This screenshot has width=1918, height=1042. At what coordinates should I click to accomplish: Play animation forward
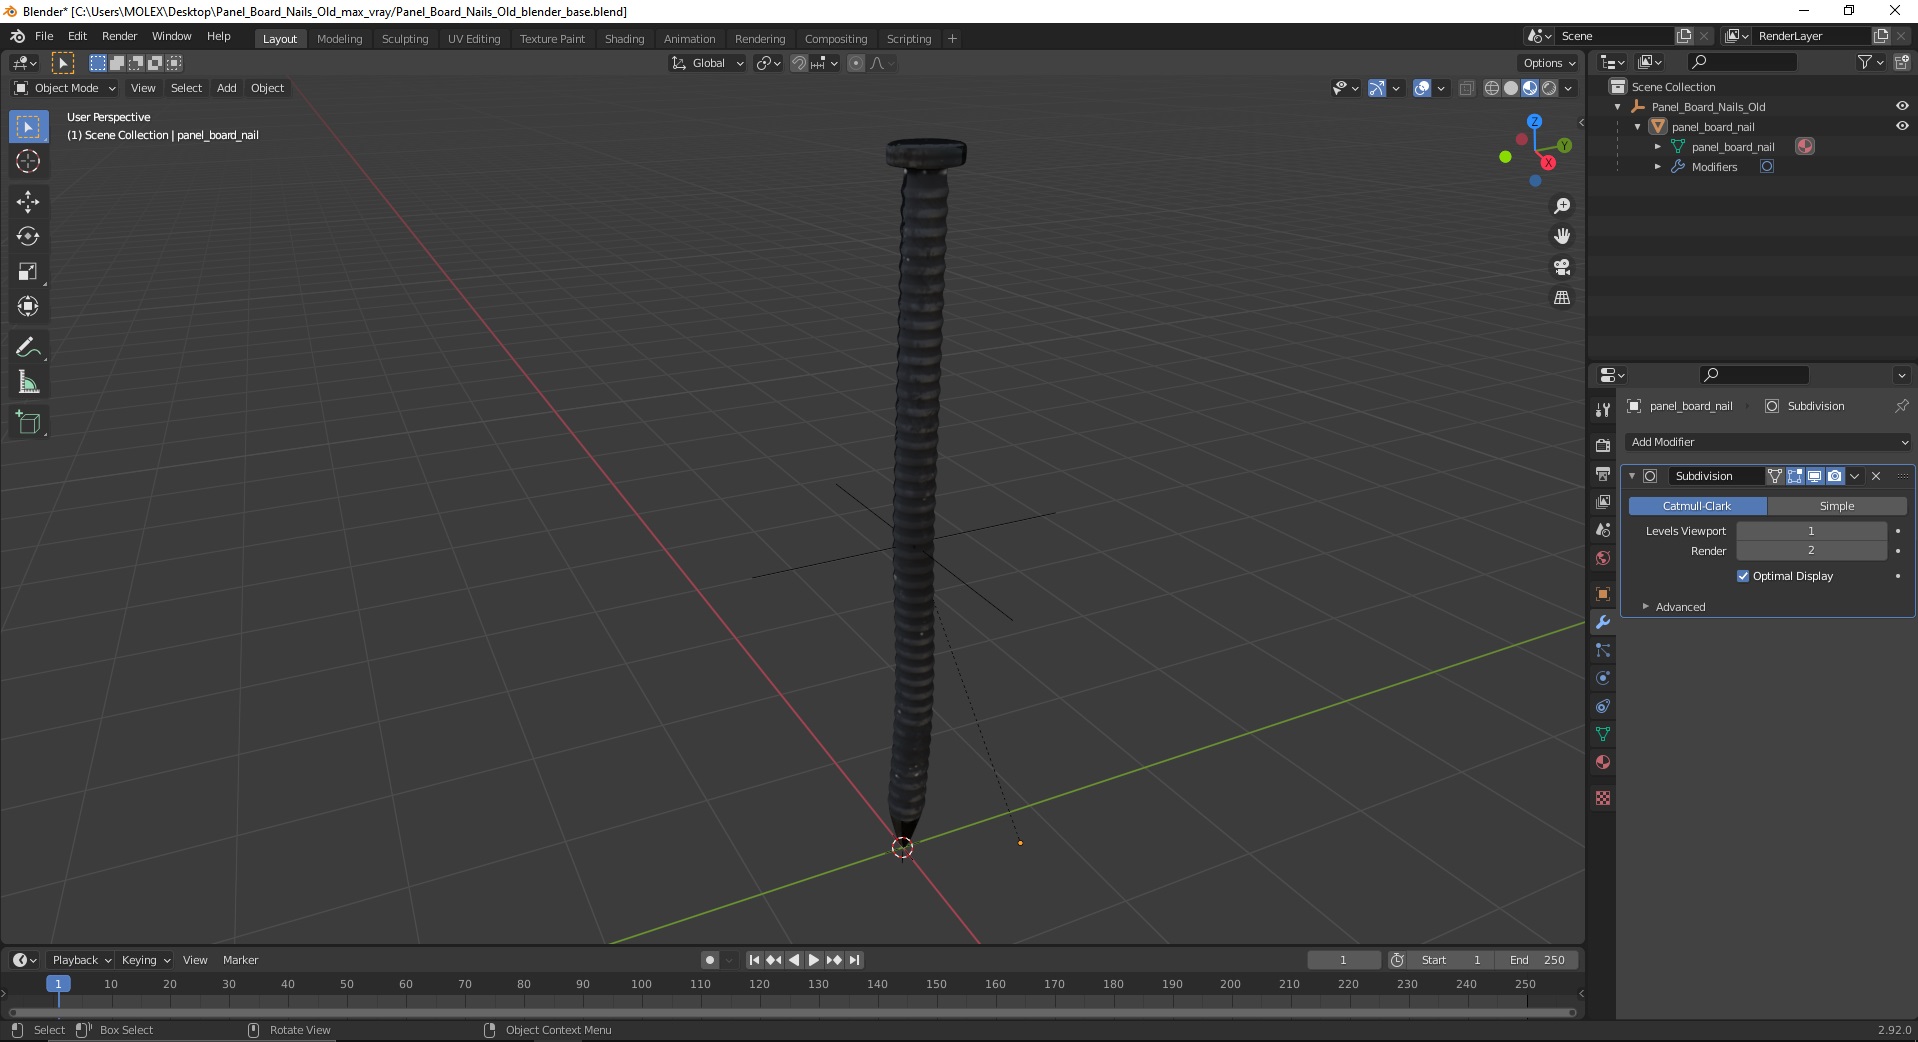pos(814,960)
